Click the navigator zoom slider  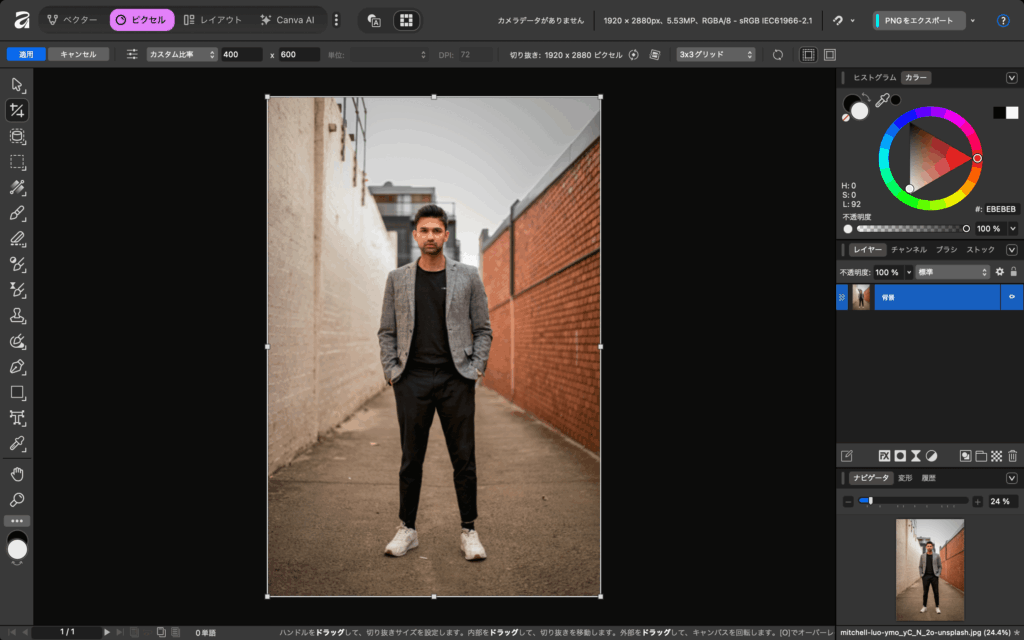[914, 500]
